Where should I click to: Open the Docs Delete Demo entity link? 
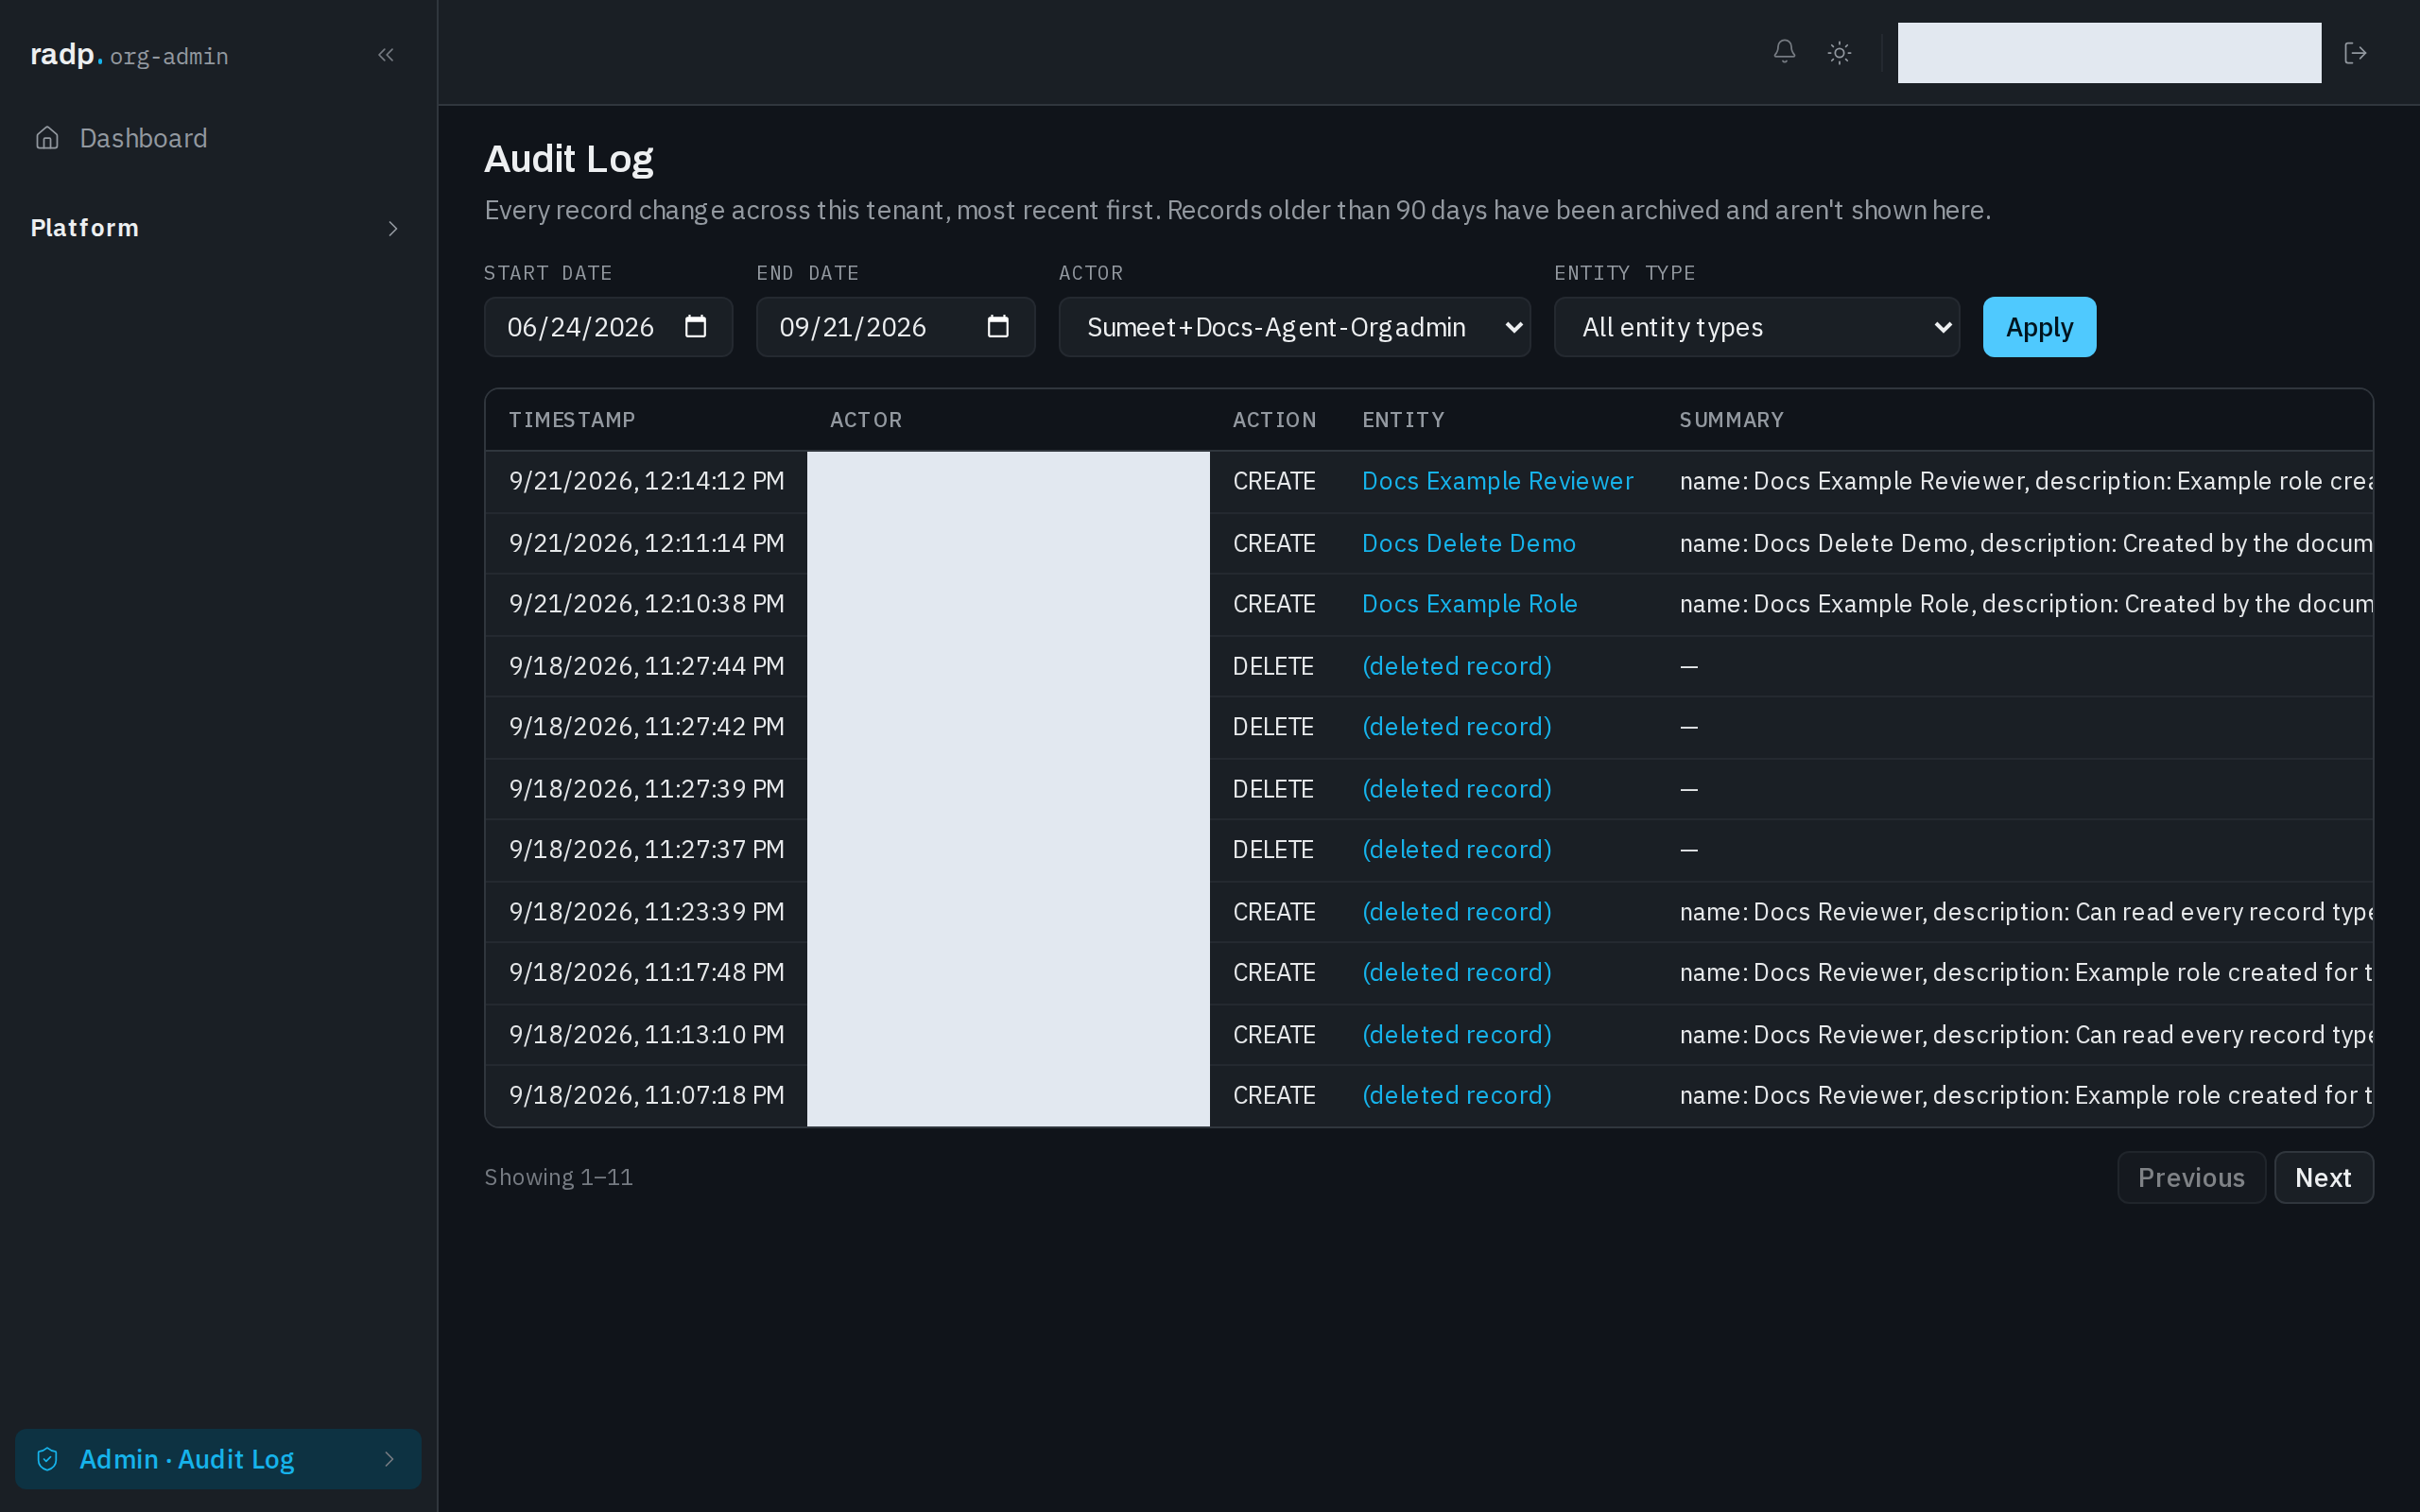pos(1468,543)
